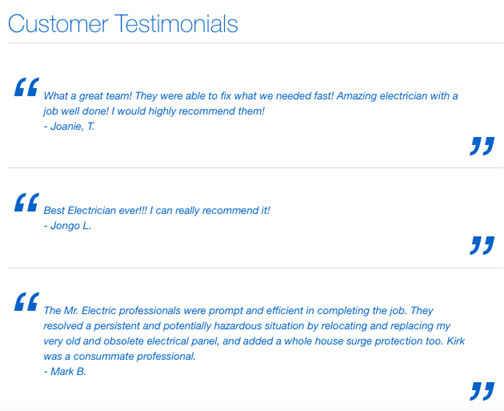Click closing quote mark of Mark's testimonial
This screenshot has height=411, width=504.
pyautogui.click(x=482, y=391)
